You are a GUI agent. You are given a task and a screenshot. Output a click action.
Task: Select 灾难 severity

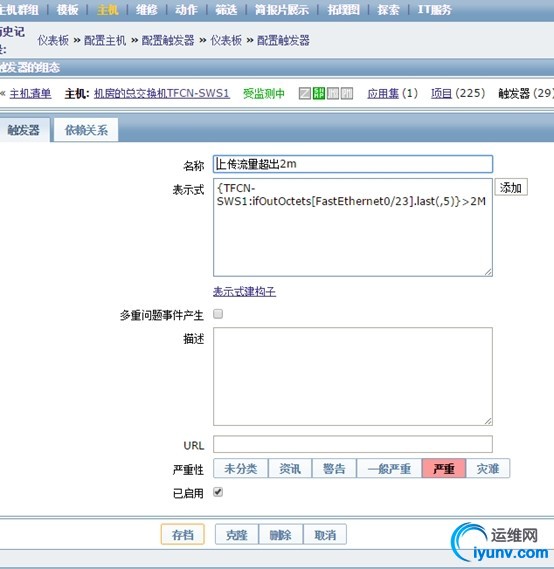coord(488,468)
